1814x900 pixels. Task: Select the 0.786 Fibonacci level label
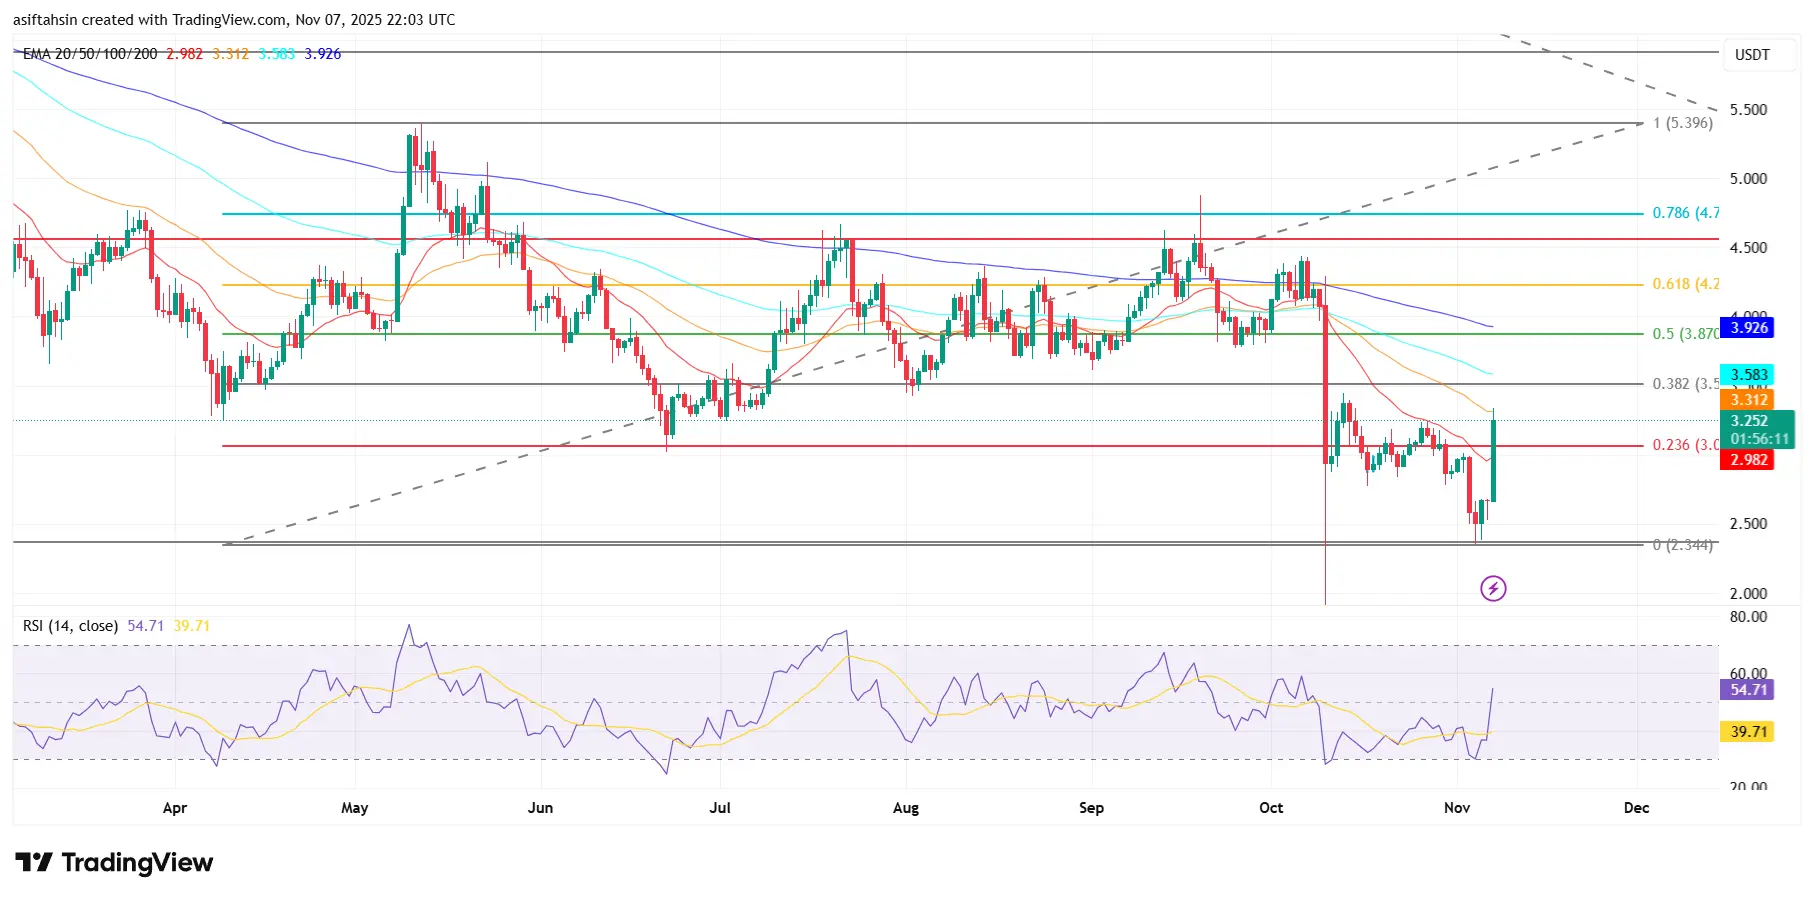point(1685,213)
